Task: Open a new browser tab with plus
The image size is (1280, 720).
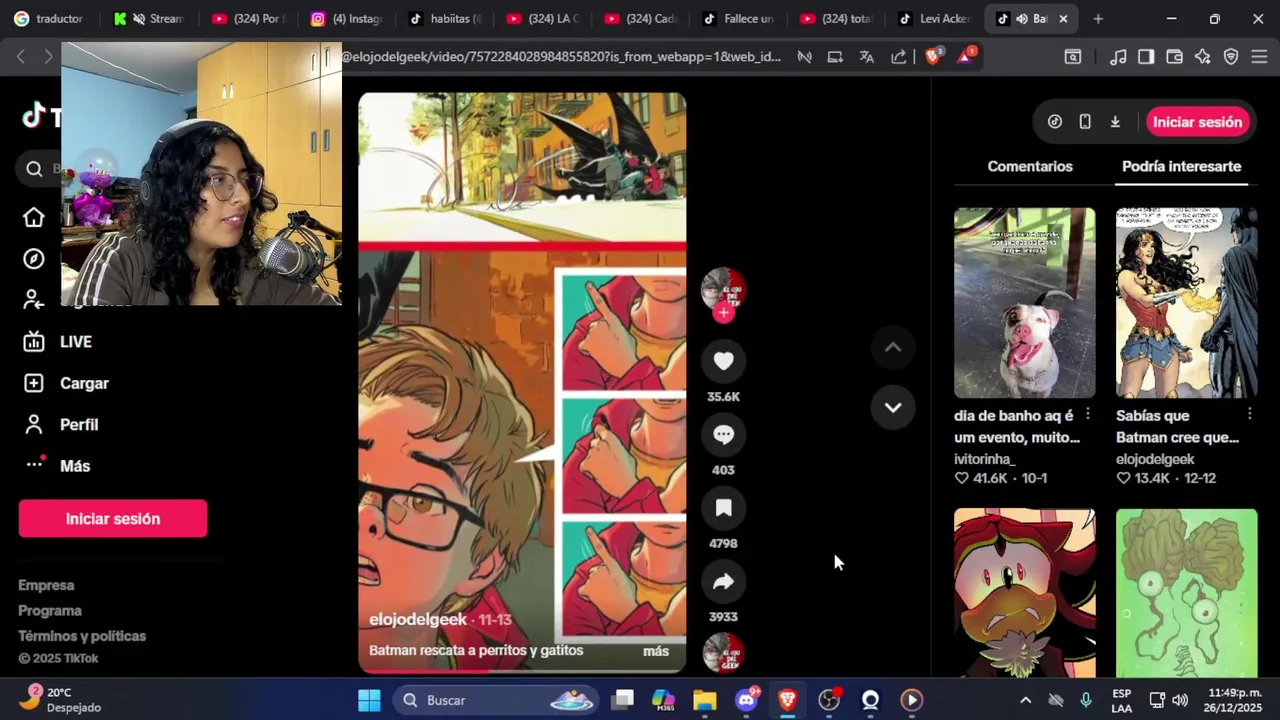Action: click(1098, 19)
